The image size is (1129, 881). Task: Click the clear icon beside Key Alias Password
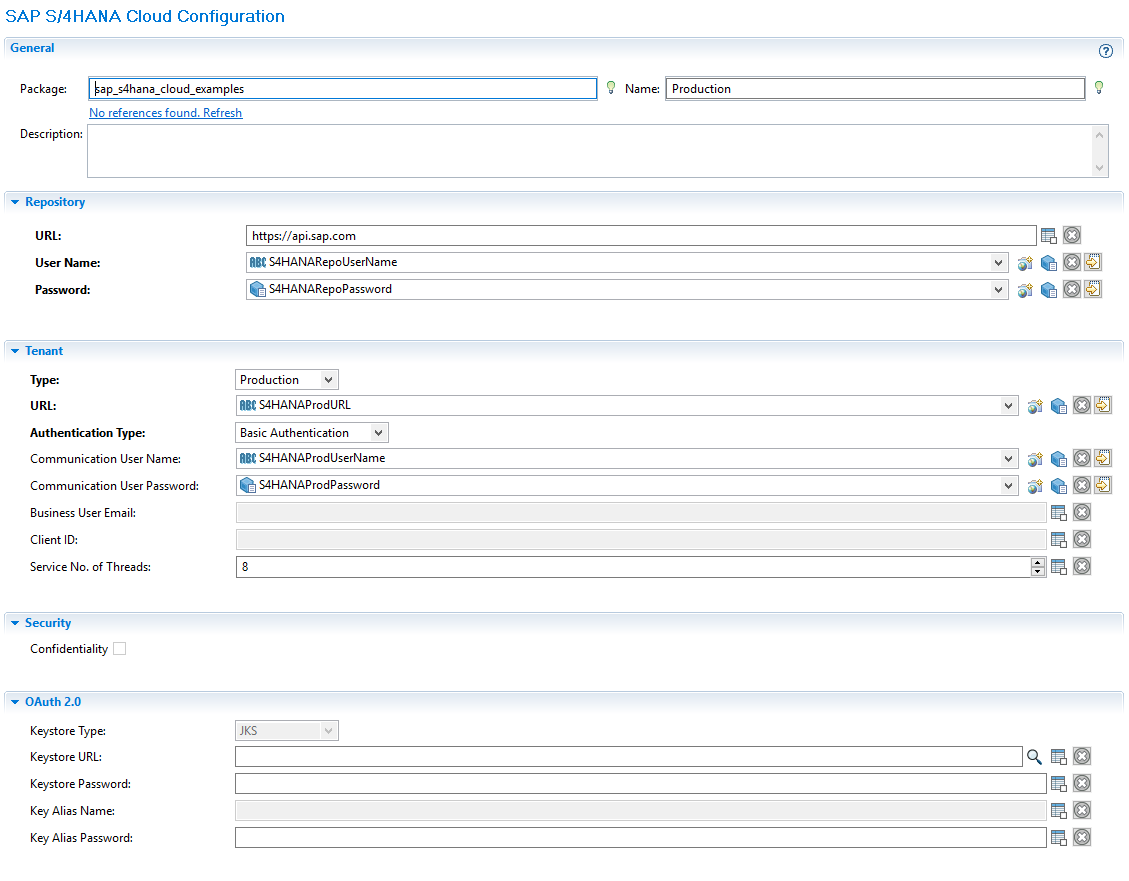1082,838
